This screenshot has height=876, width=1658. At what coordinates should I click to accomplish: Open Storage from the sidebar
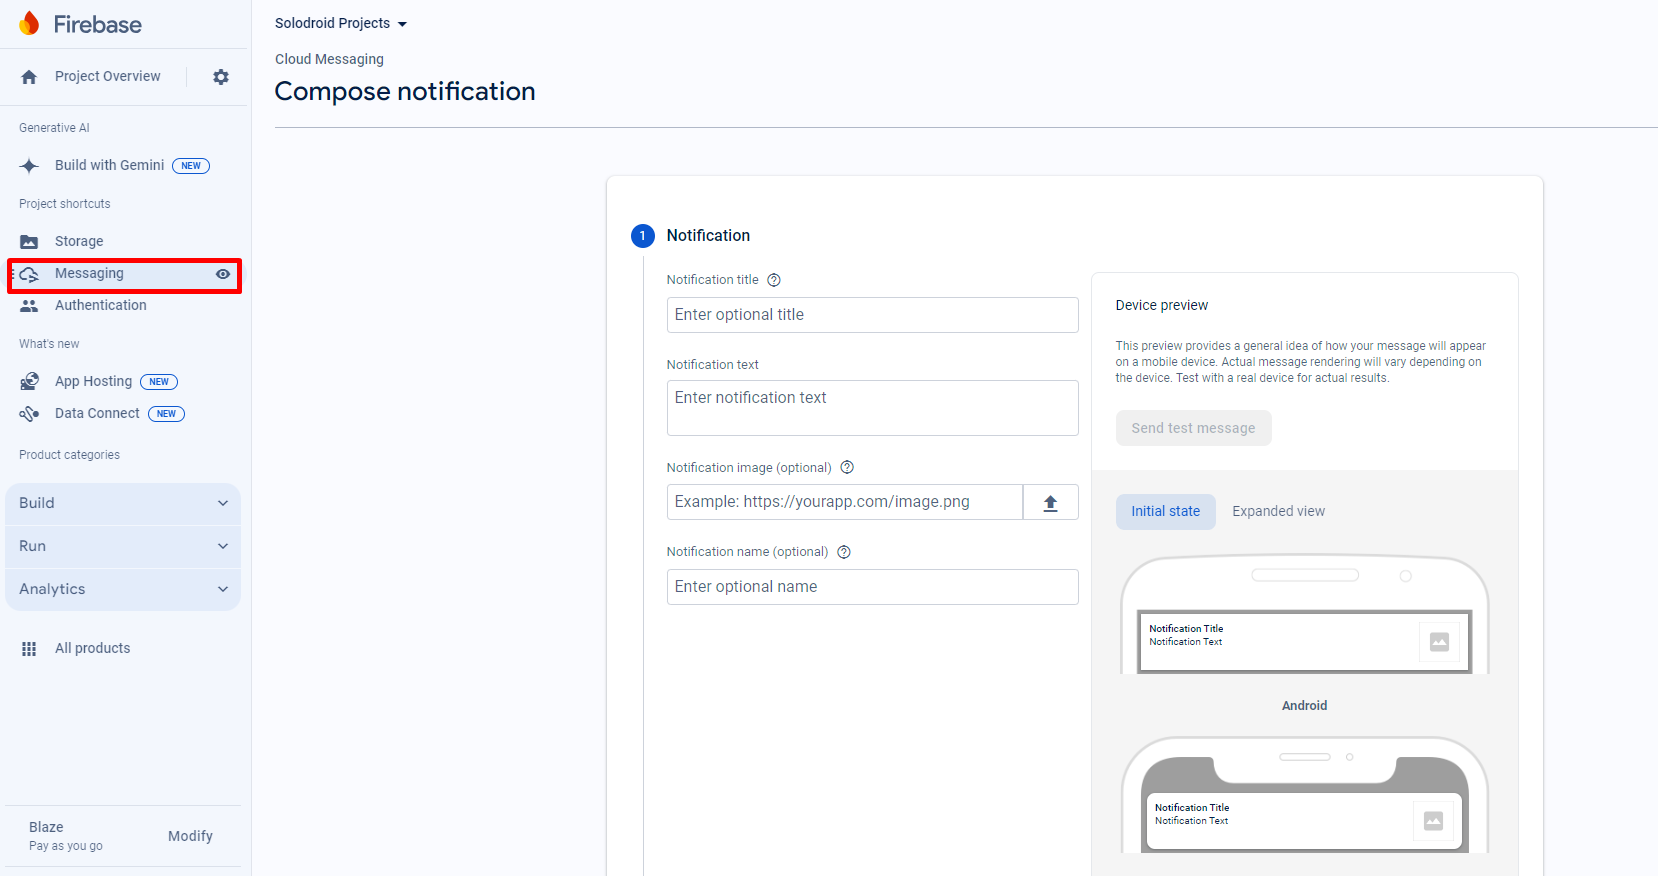(79, 242)
